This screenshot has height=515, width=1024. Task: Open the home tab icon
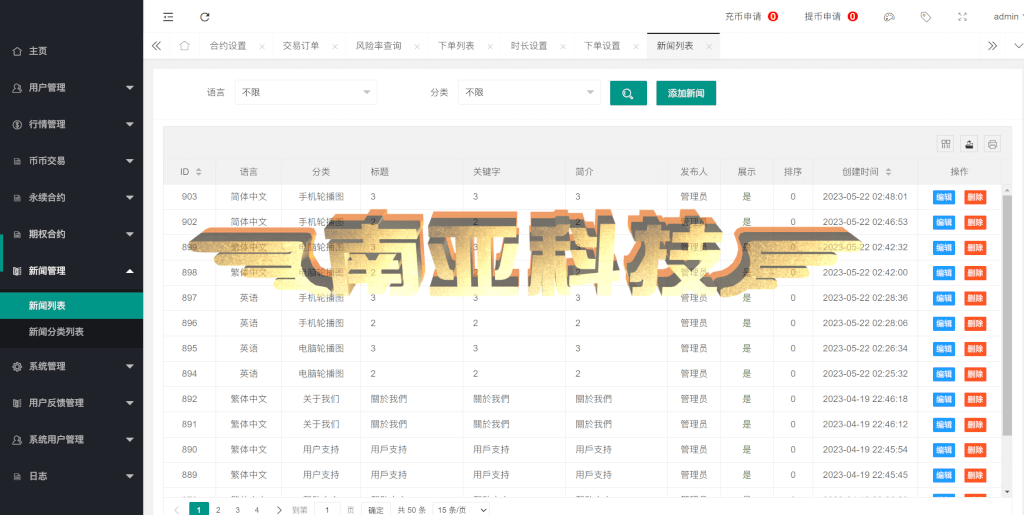coord(184,46)
